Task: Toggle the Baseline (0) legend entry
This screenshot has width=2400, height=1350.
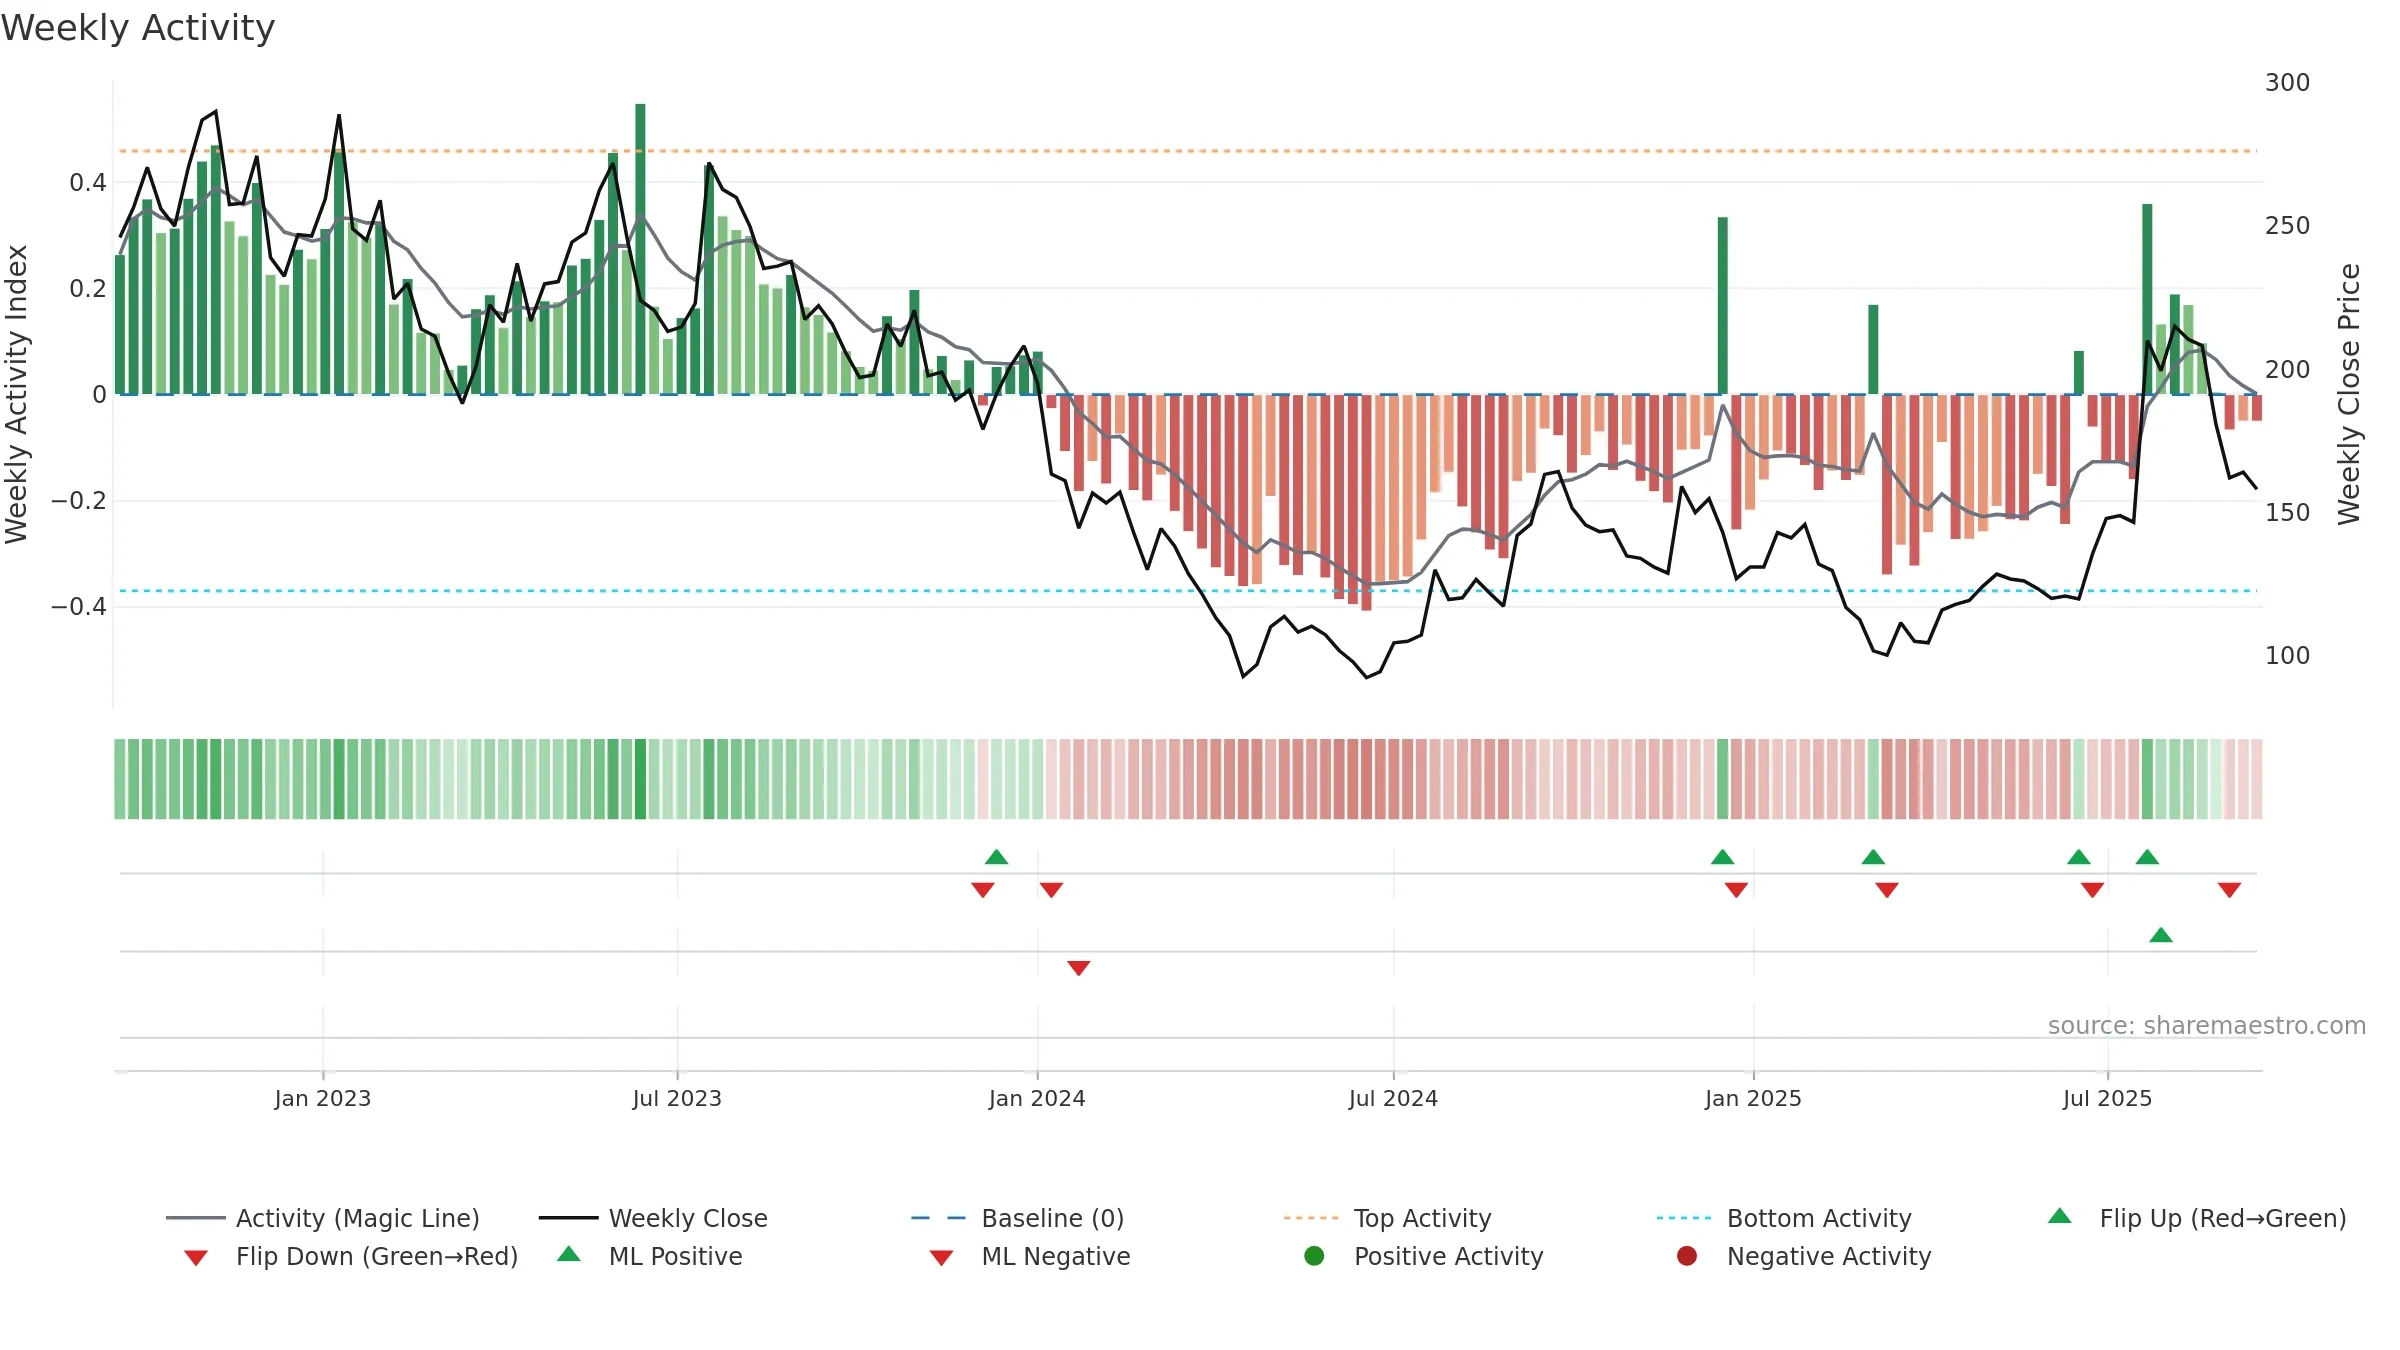Action: pyautogui.click(x=1018, y=1218)
